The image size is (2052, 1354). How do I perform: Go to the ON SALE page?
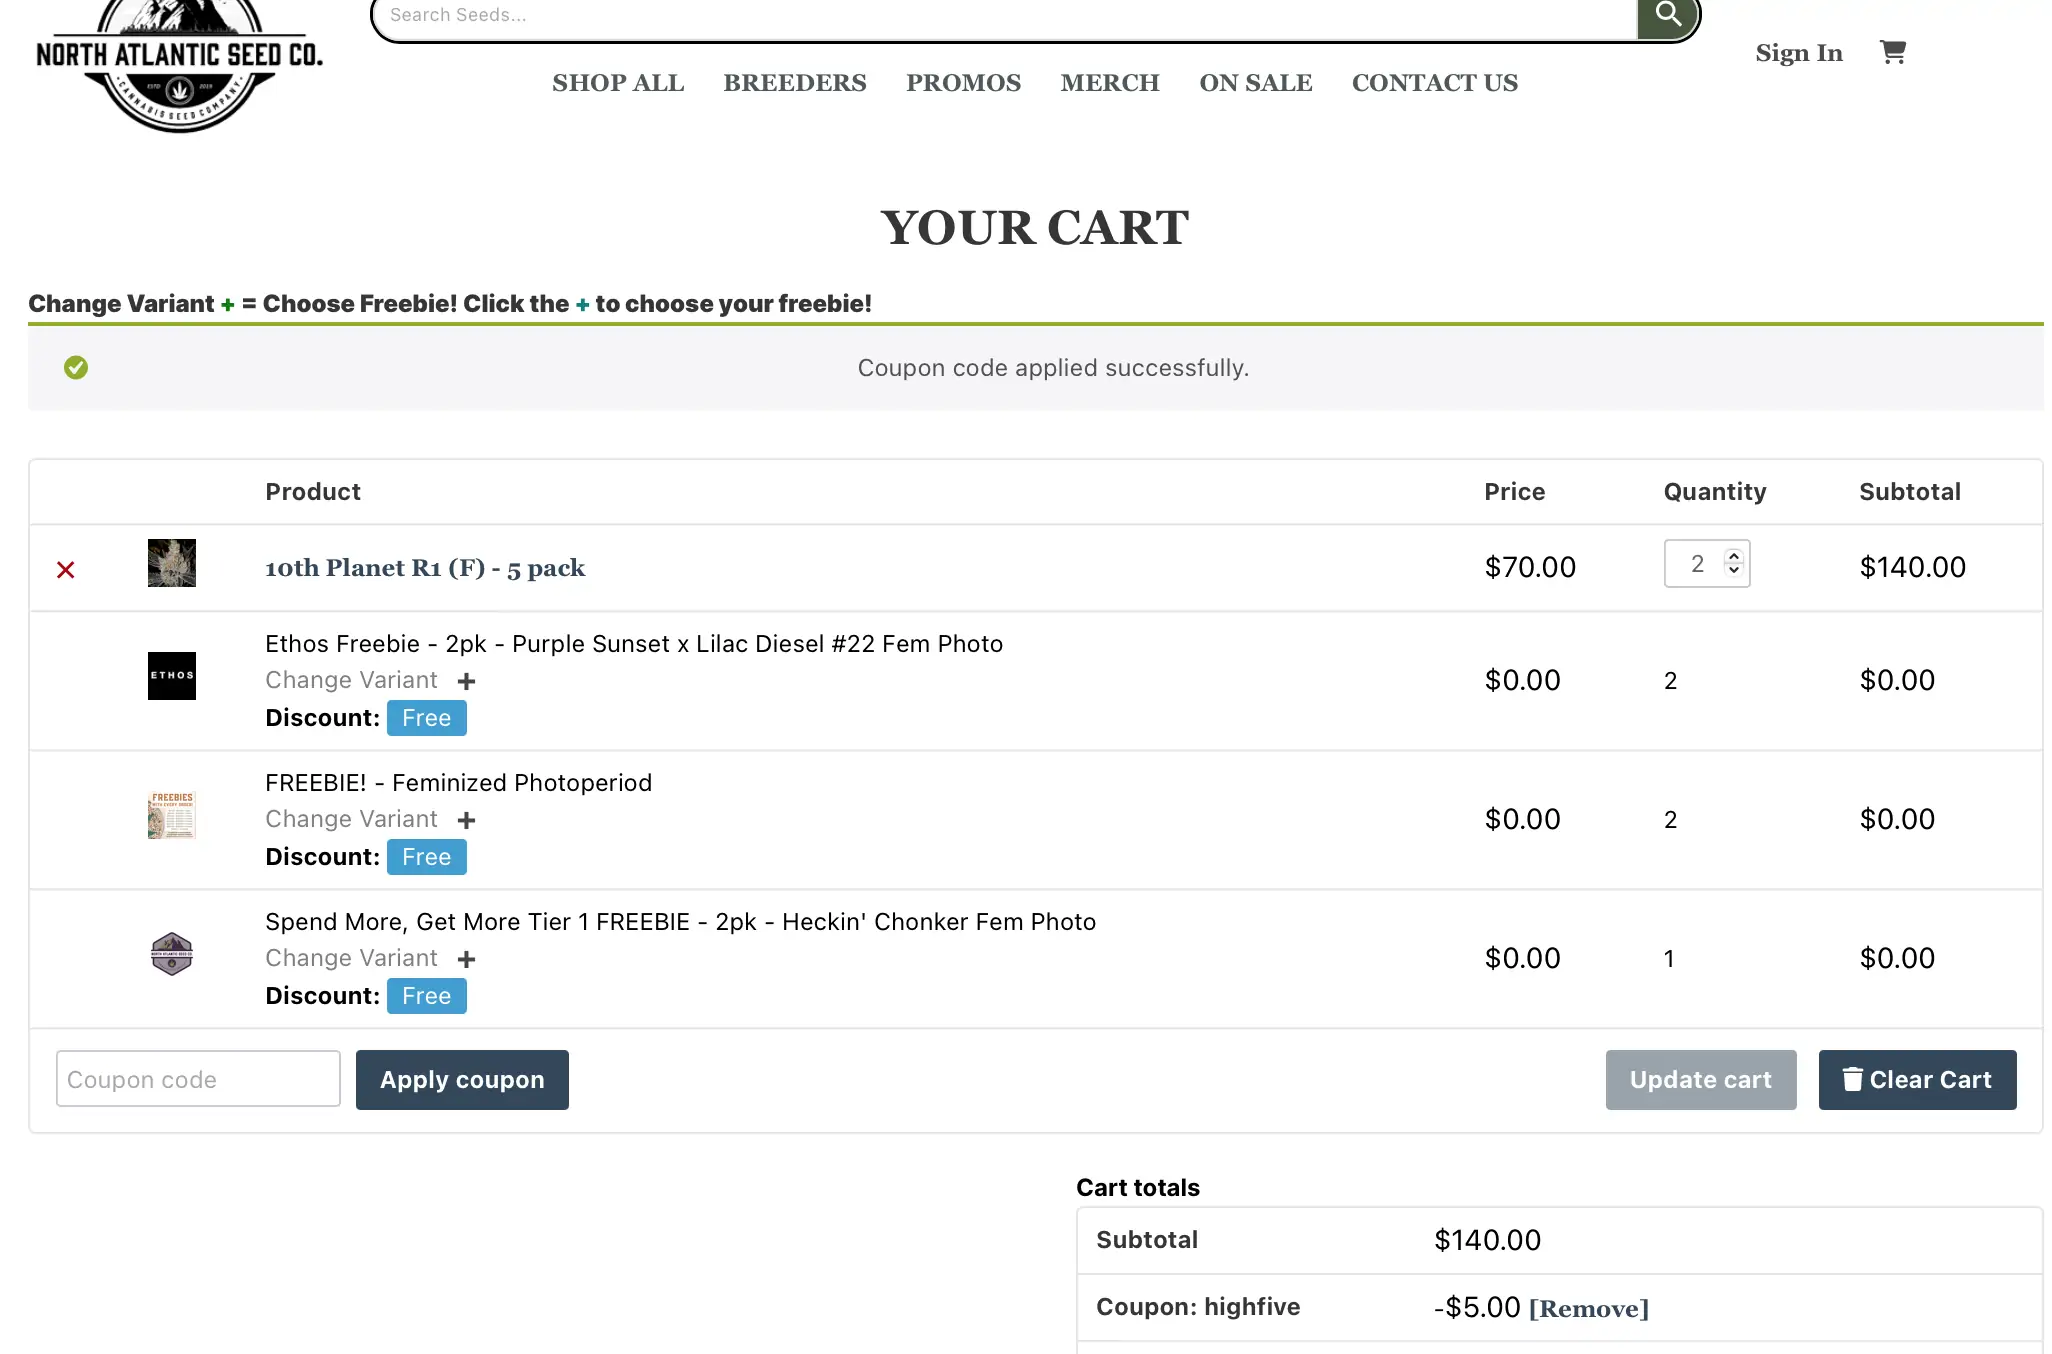1256,83
